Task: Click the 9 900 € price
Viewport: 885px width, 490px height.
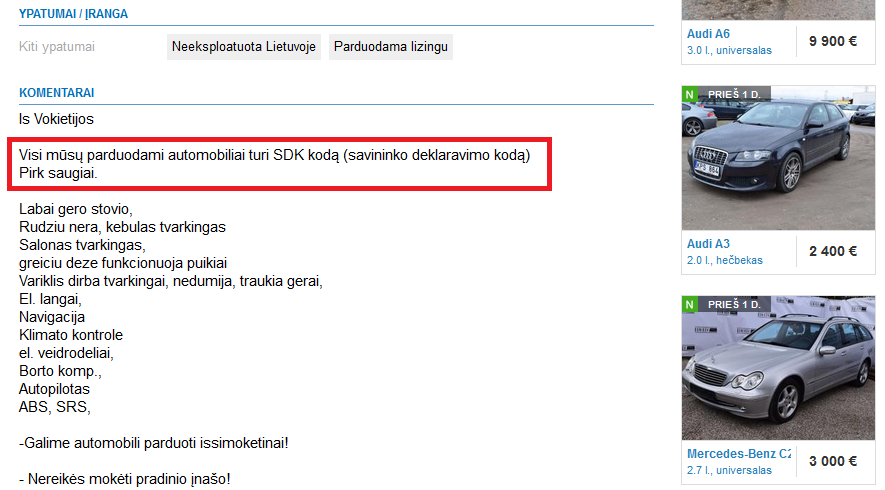Action: tap(833, 41)
